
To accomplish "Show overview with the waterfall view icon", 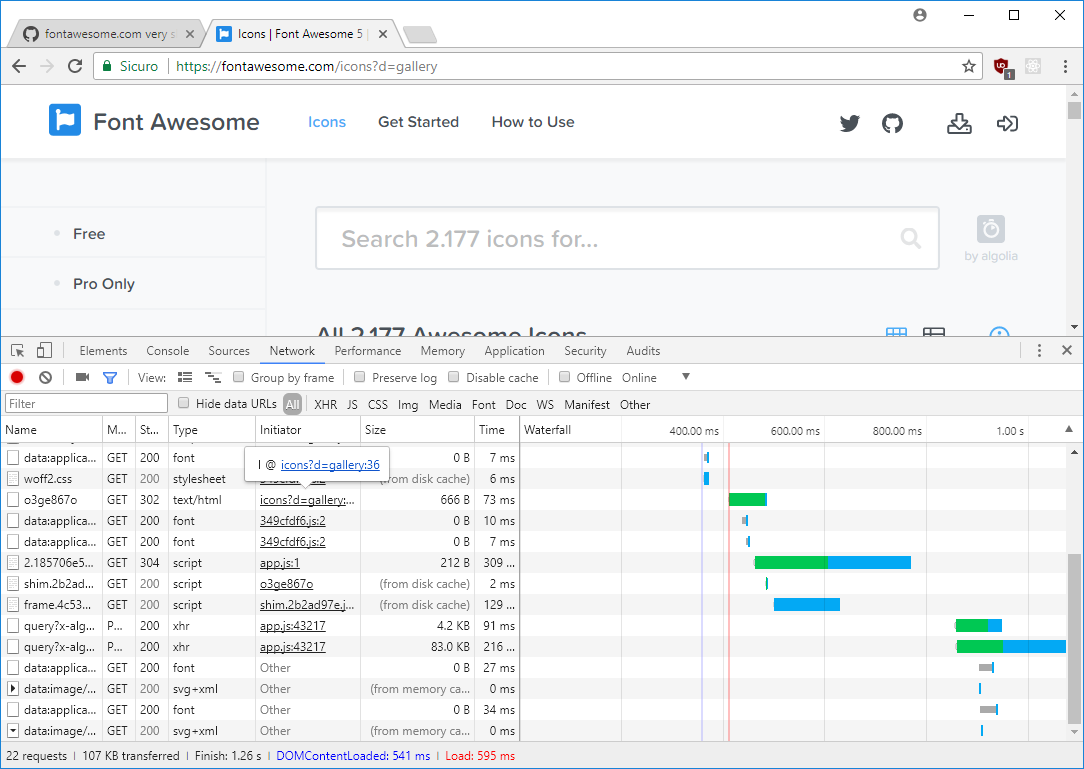I will [213, 377].
